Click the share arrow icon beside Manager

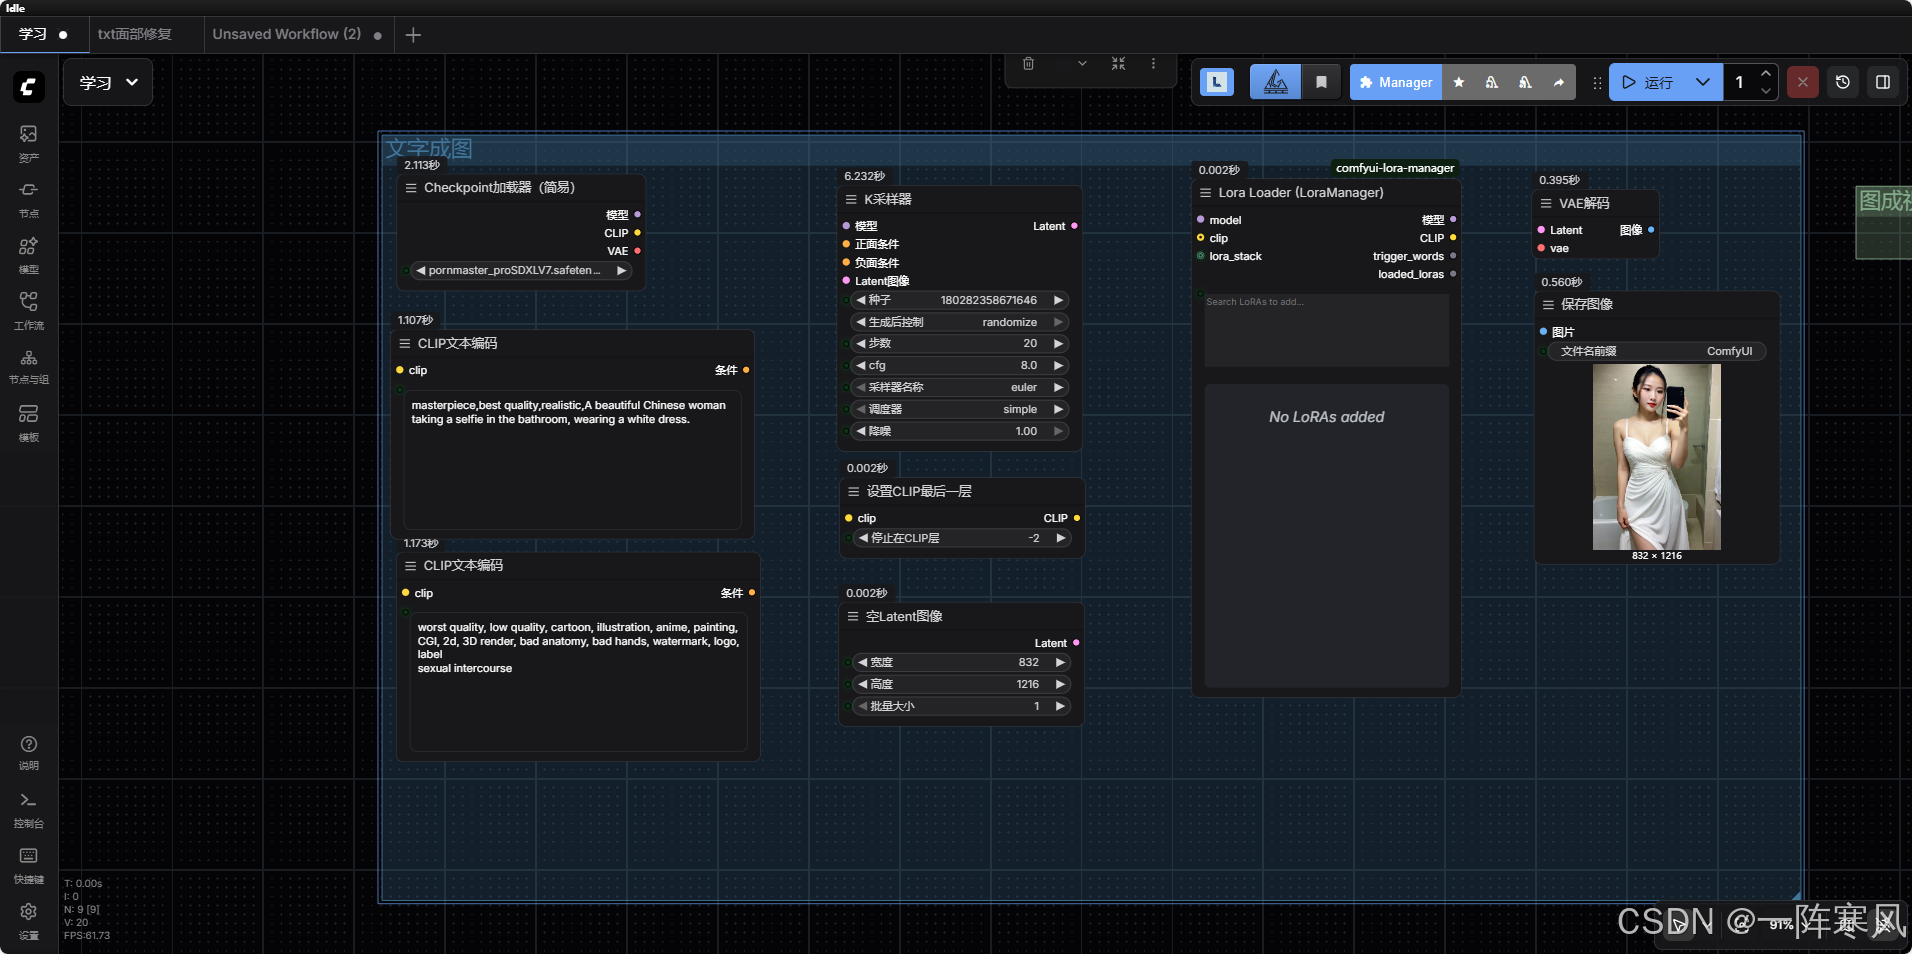(x=1558, y=82)
